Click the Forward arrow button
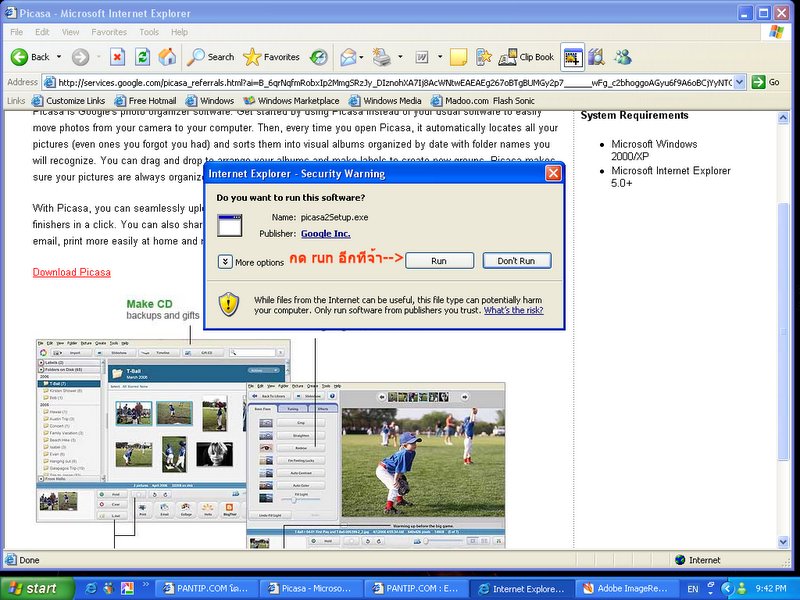The height and width of the screenshot is (600, 800). [x=80, y=57]
